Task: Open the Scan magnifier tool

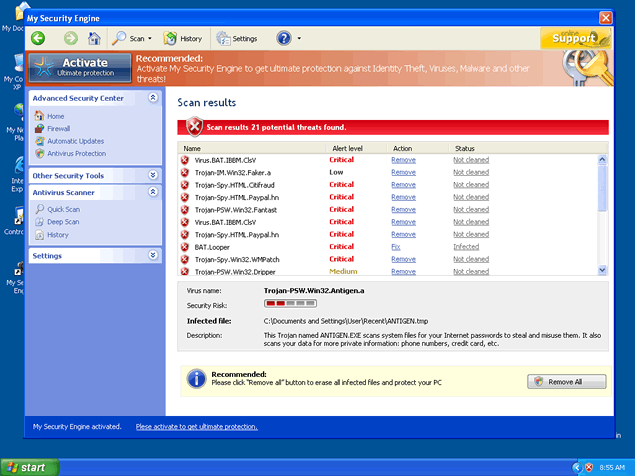Action: pyautogui.click(x=126, y=38)
